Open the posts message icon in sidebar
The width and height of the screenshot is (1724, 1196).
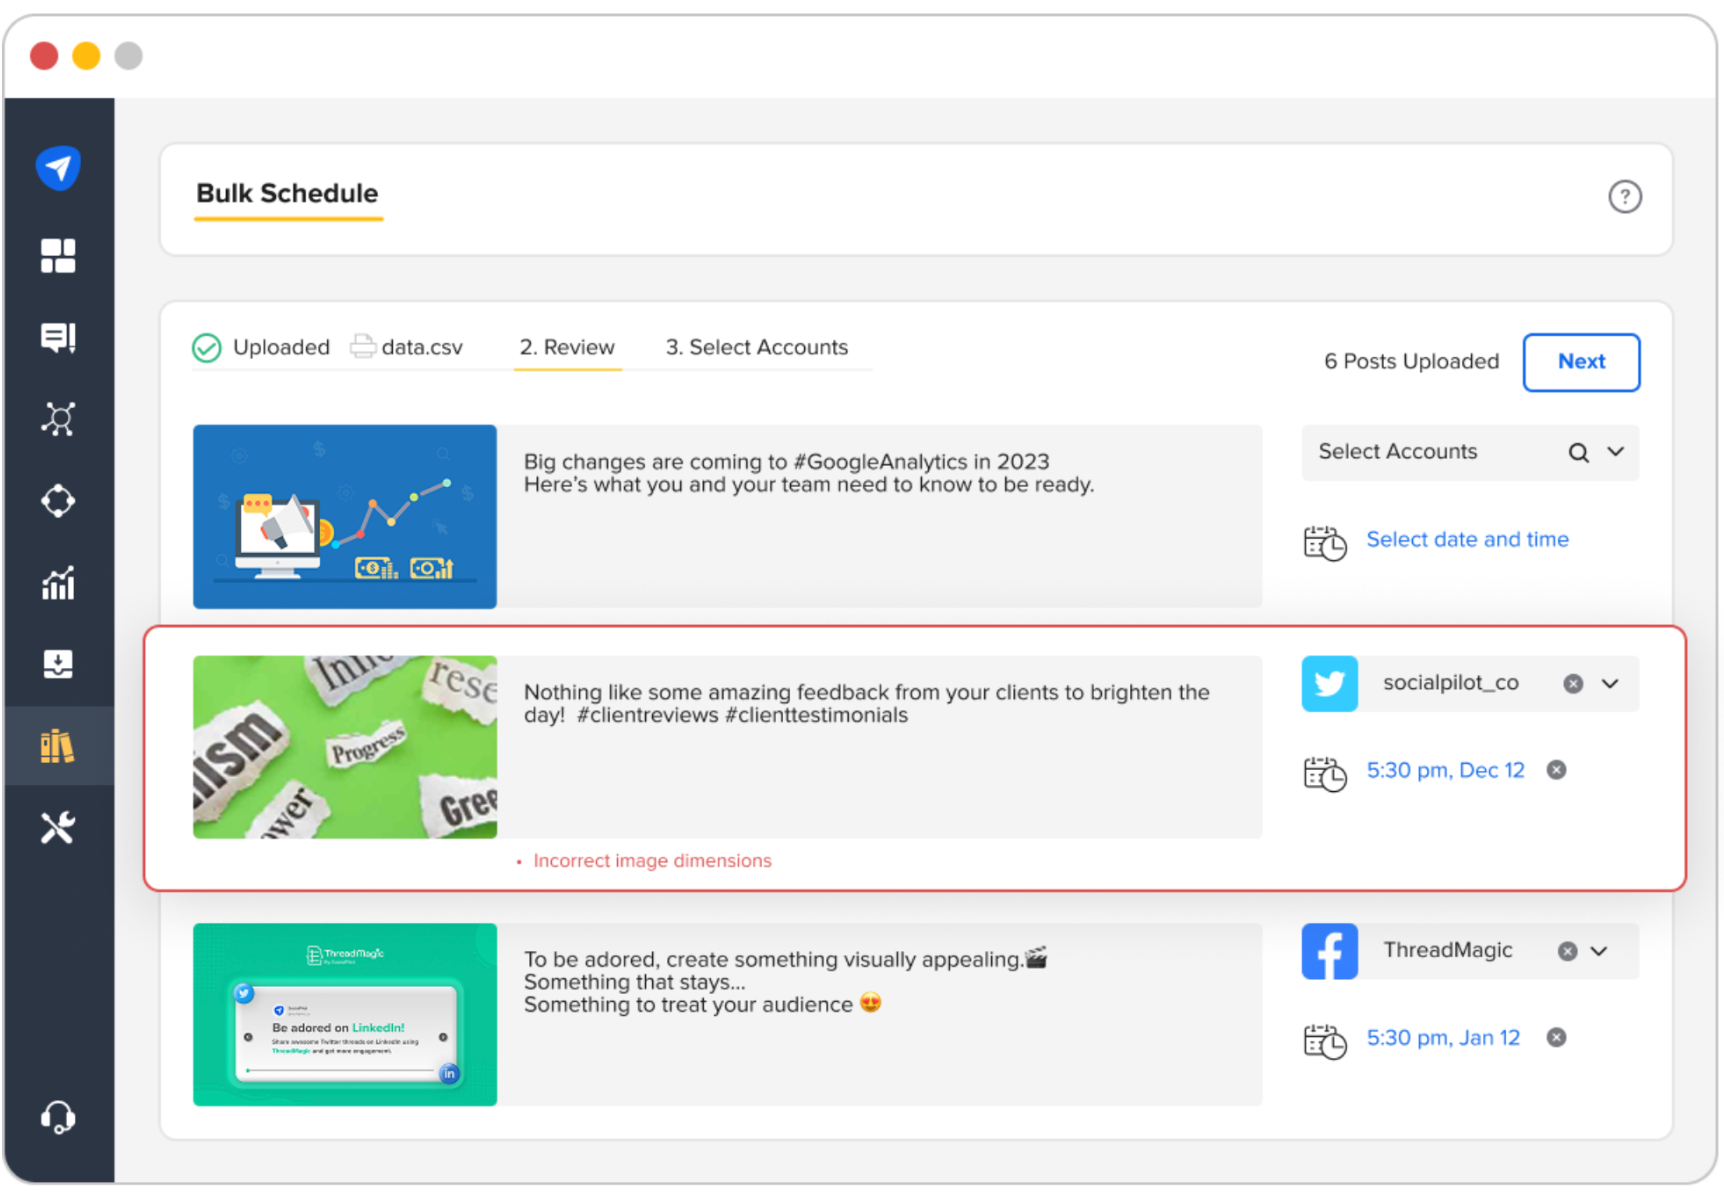tap(58, 338)
